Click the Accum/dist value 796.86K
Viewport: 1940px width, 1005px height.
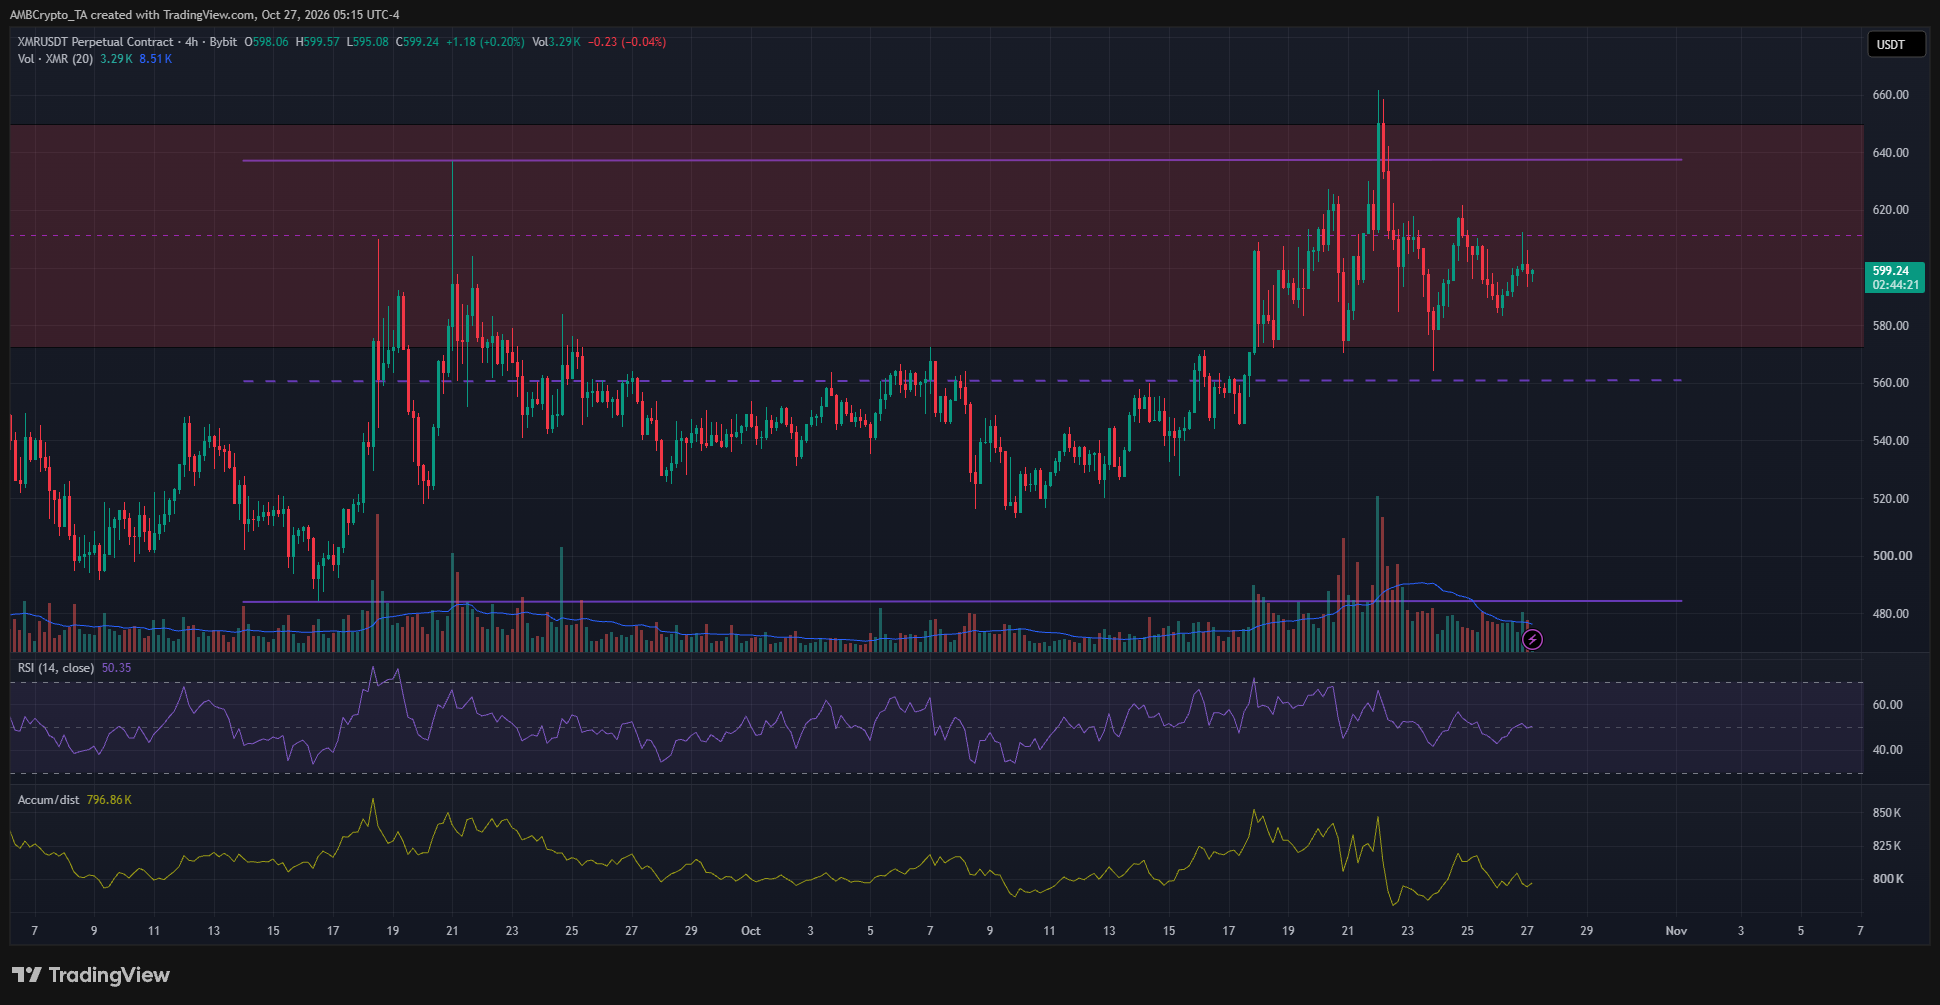pyautogui.click(x=109, y=800)
